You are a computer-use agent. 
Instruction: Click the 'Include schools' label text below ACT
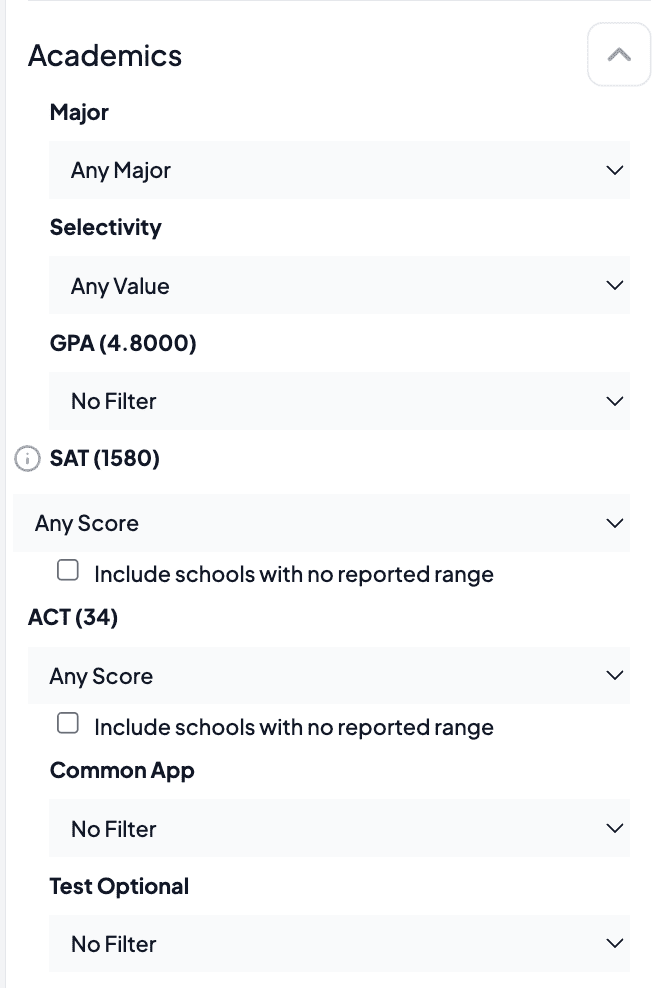coord(294,728)
